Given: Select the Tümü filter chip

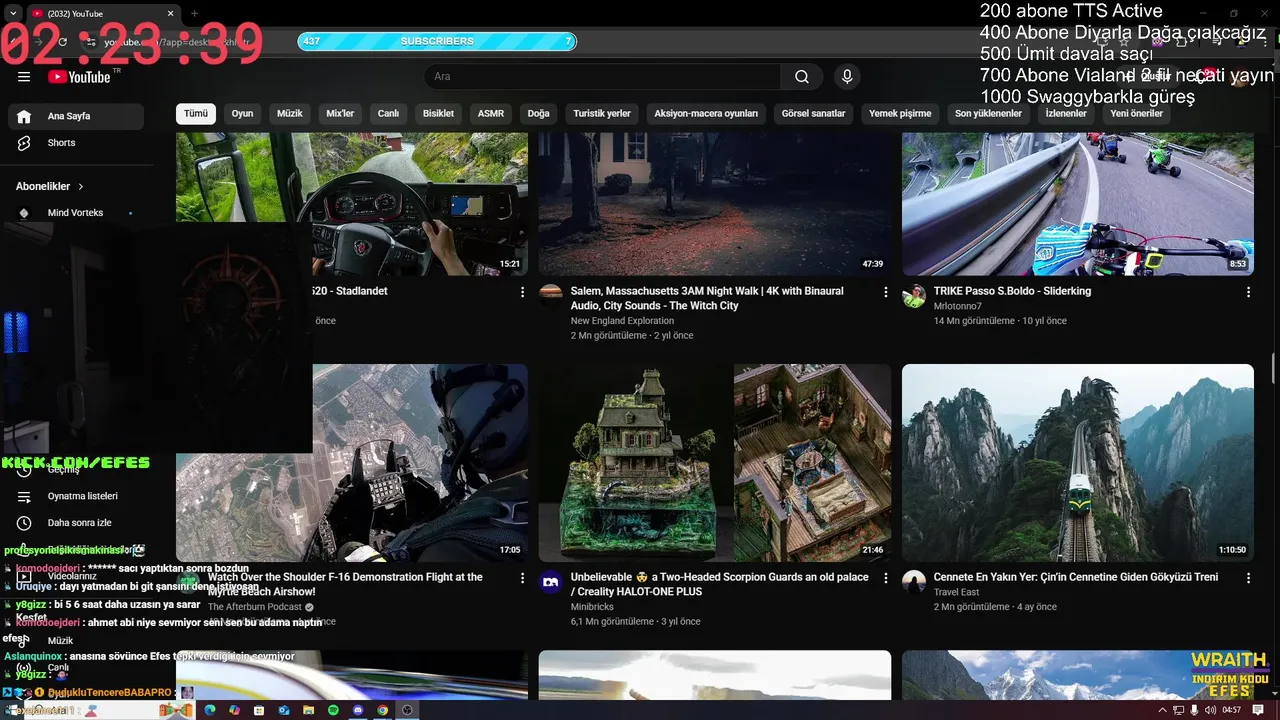Looking at the screenshot, I should [196, 114].
